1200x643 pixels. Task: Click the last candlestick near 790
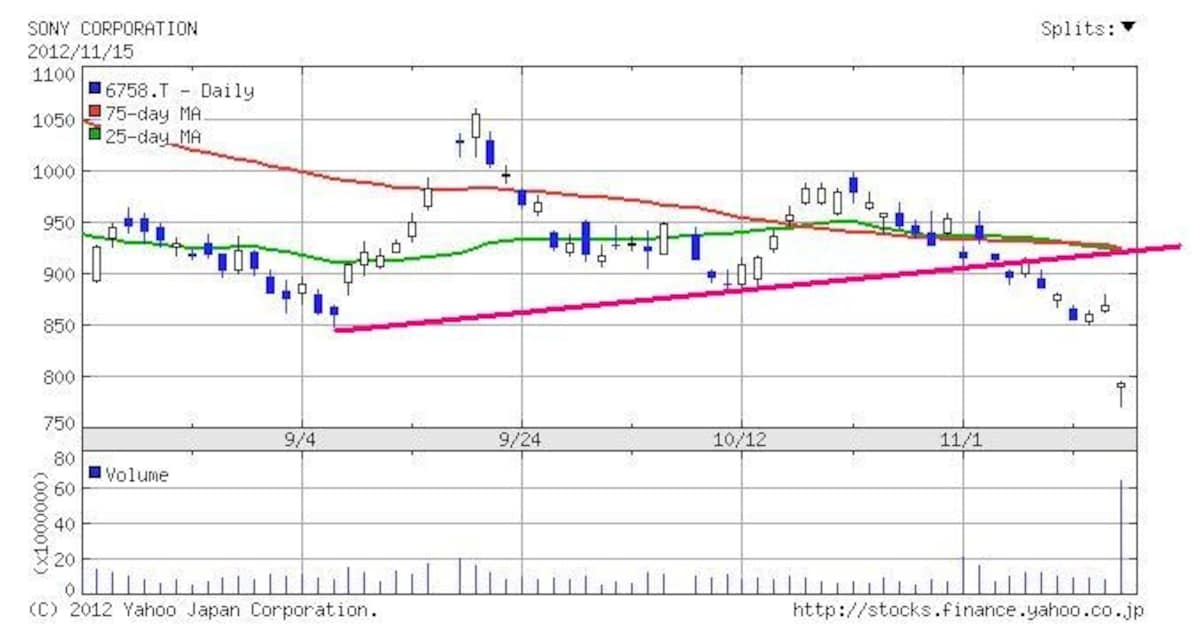(x=1121, y=393)
